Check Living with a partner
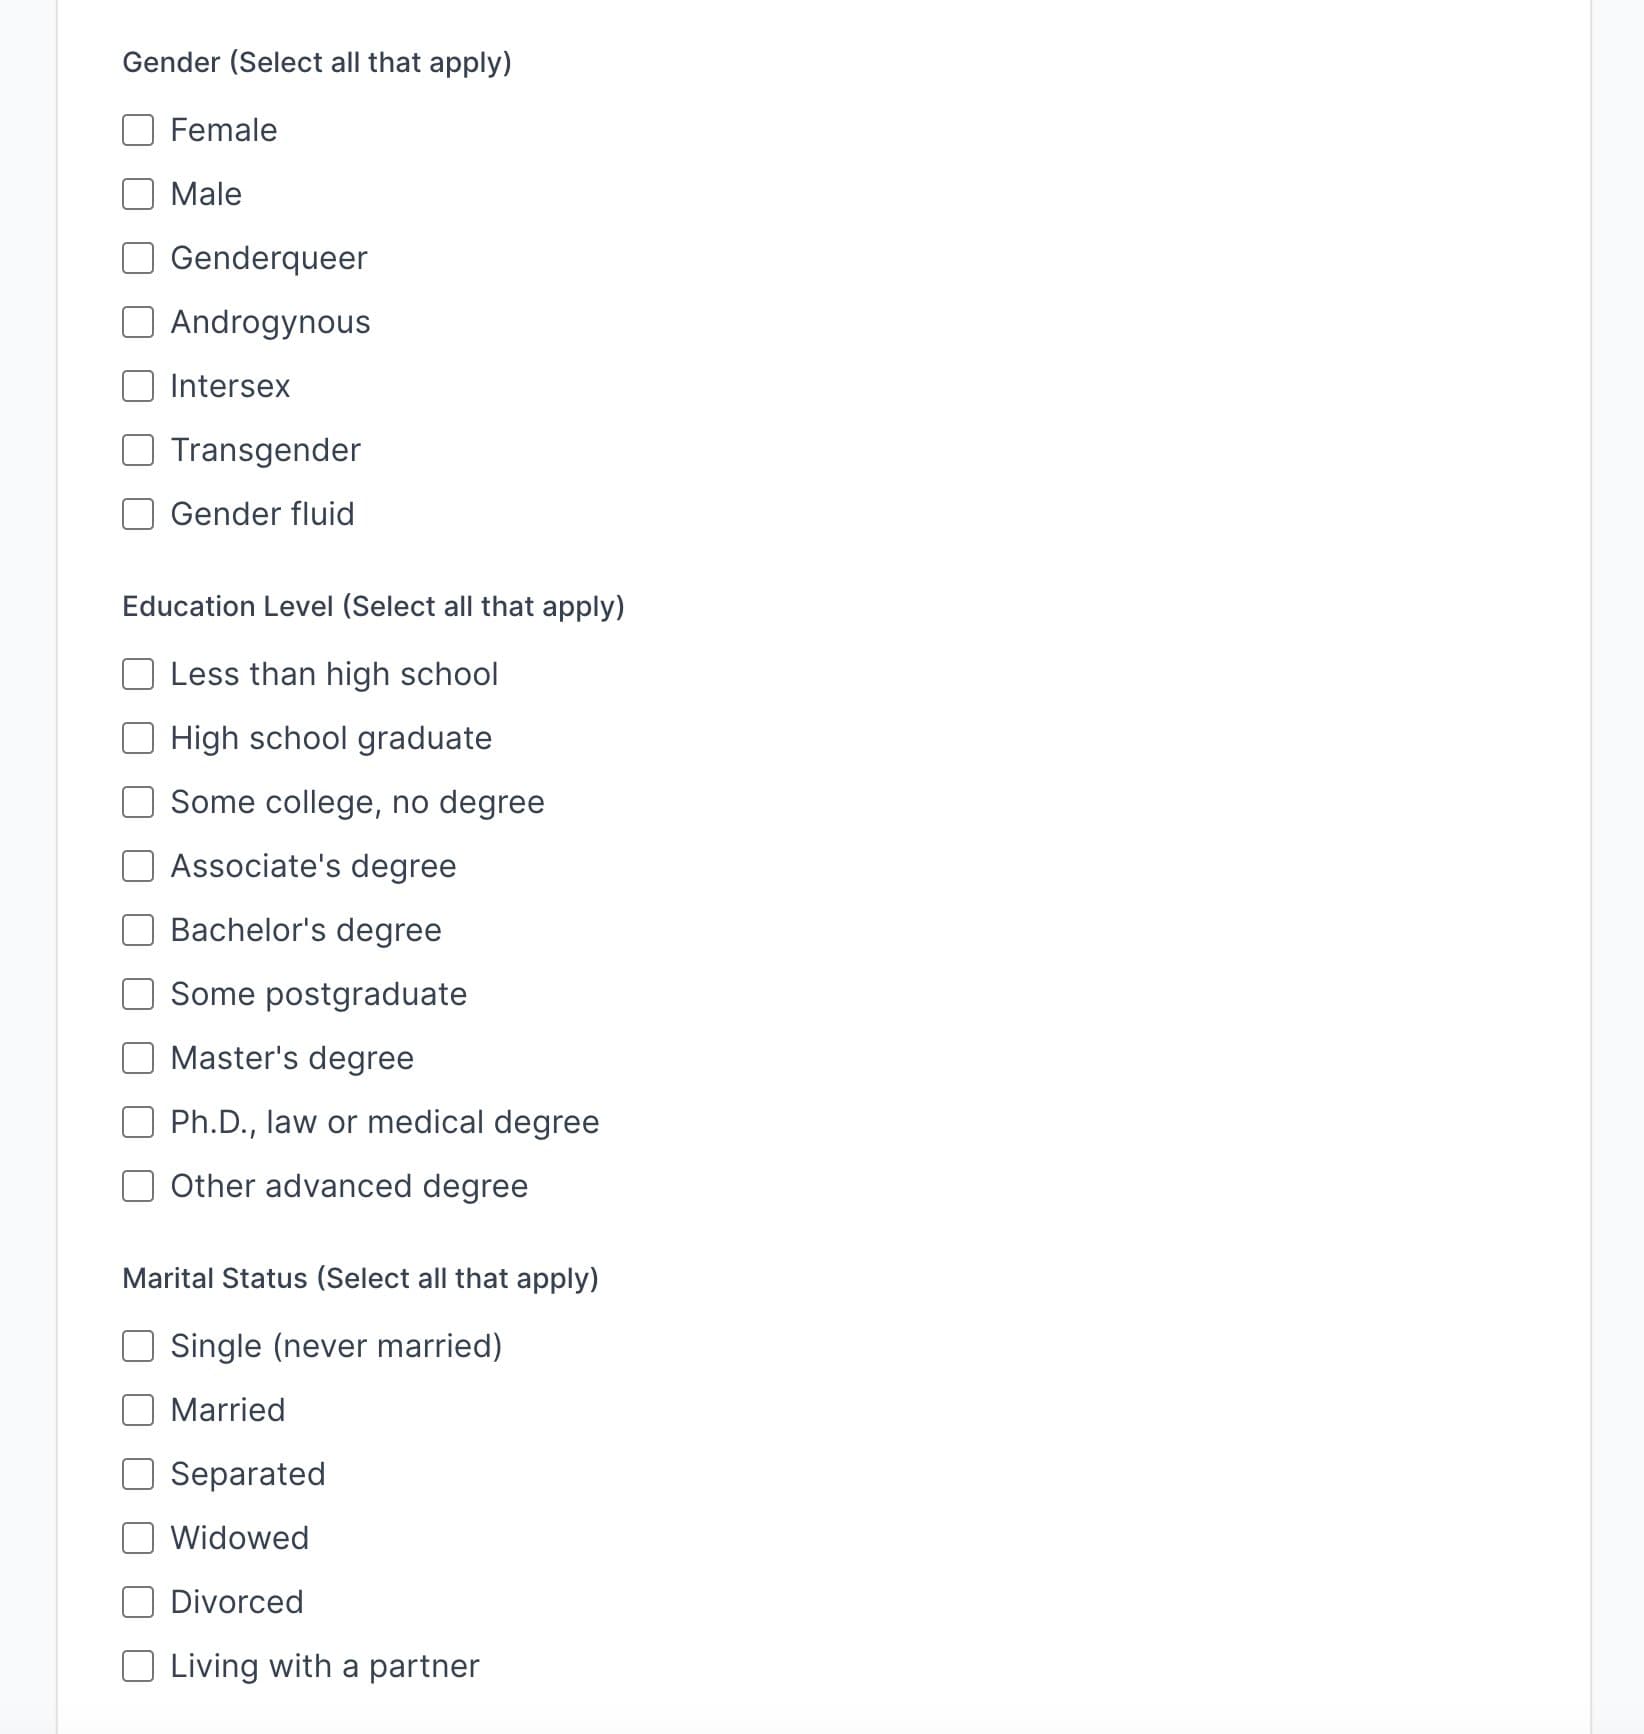 point(137,1666)
